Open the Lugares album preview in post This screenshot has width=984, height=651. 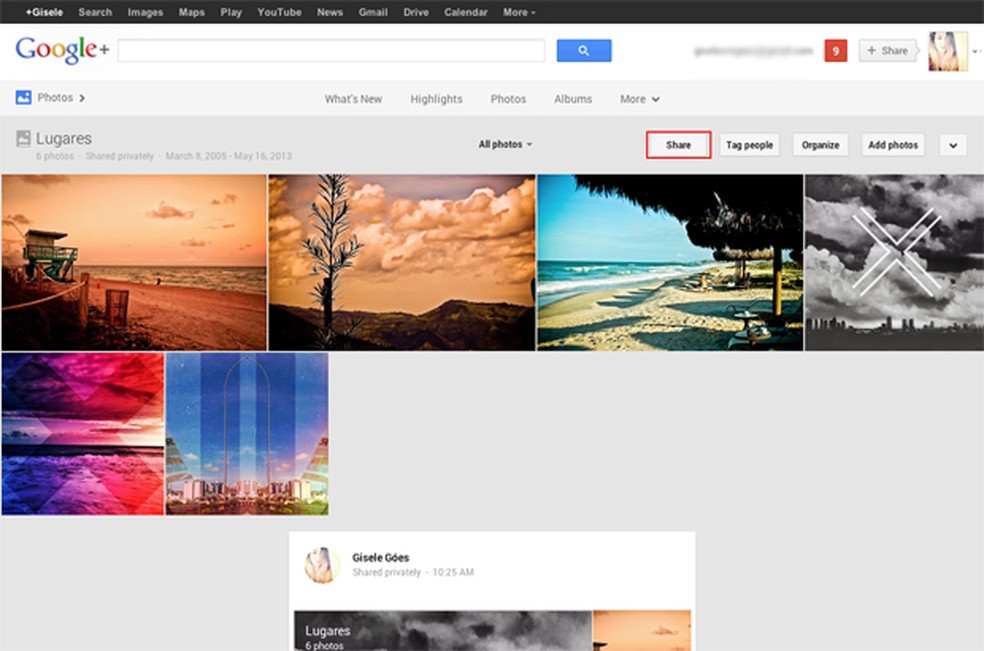443,630
